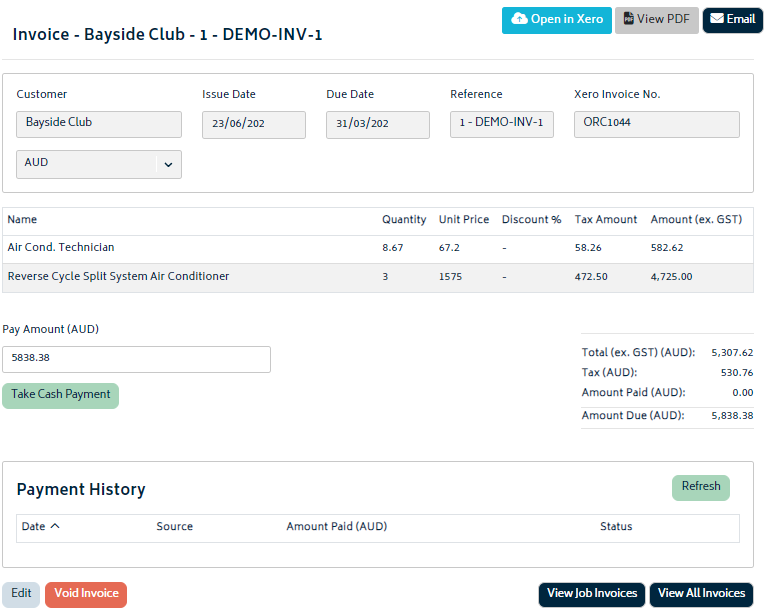Focus the Pay Amount input field
This screenshot has width=765, height=612.
coord(136,359)
